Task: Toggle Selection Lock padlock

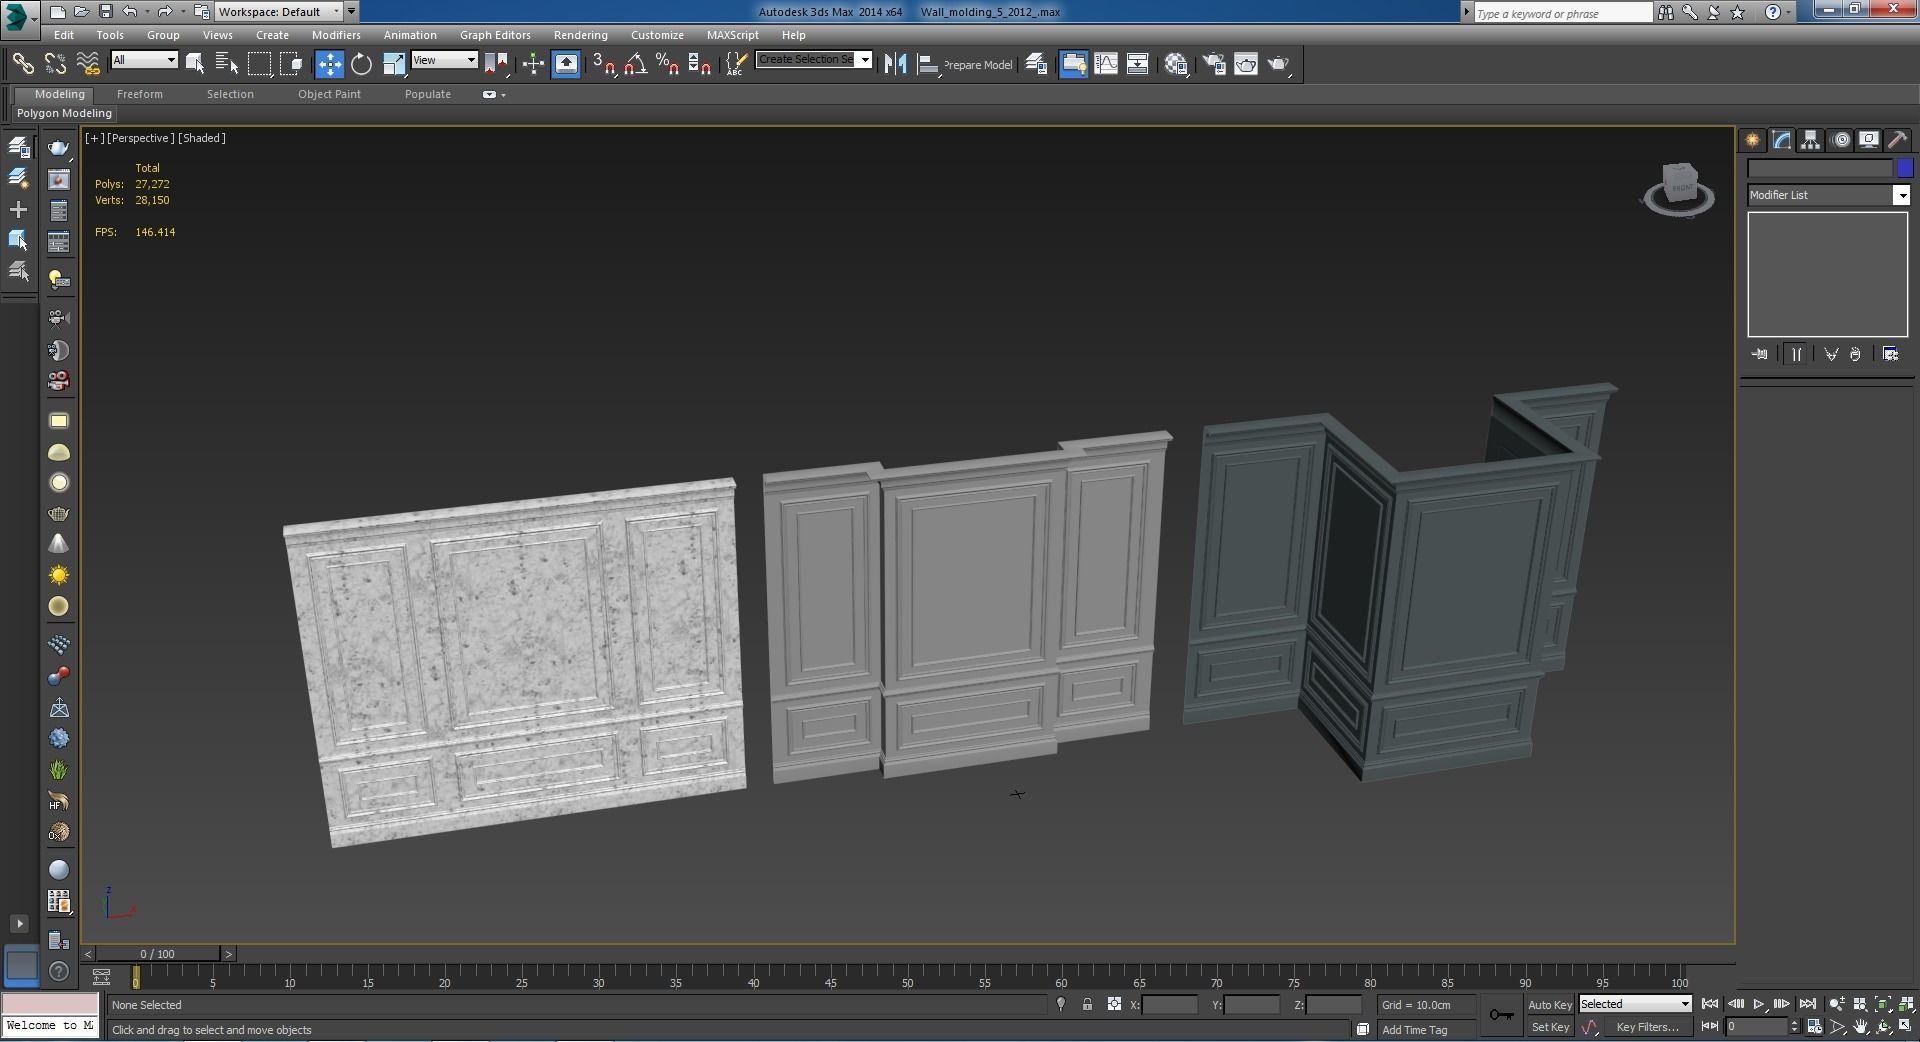Action: [x=1087, y=1004]
